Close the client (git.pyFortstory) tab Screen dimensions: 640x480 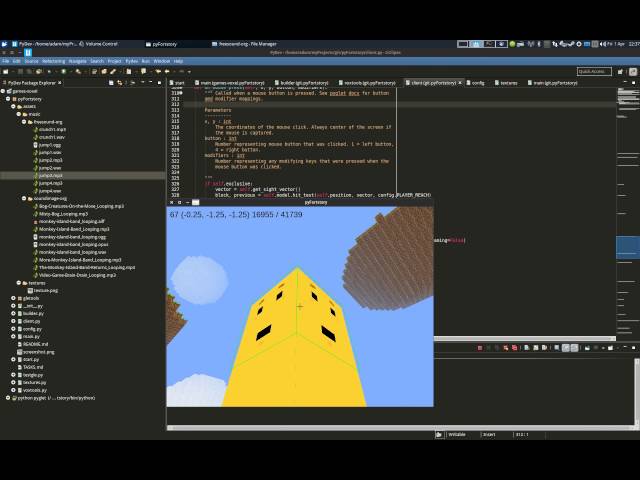[x=460, y=83]
